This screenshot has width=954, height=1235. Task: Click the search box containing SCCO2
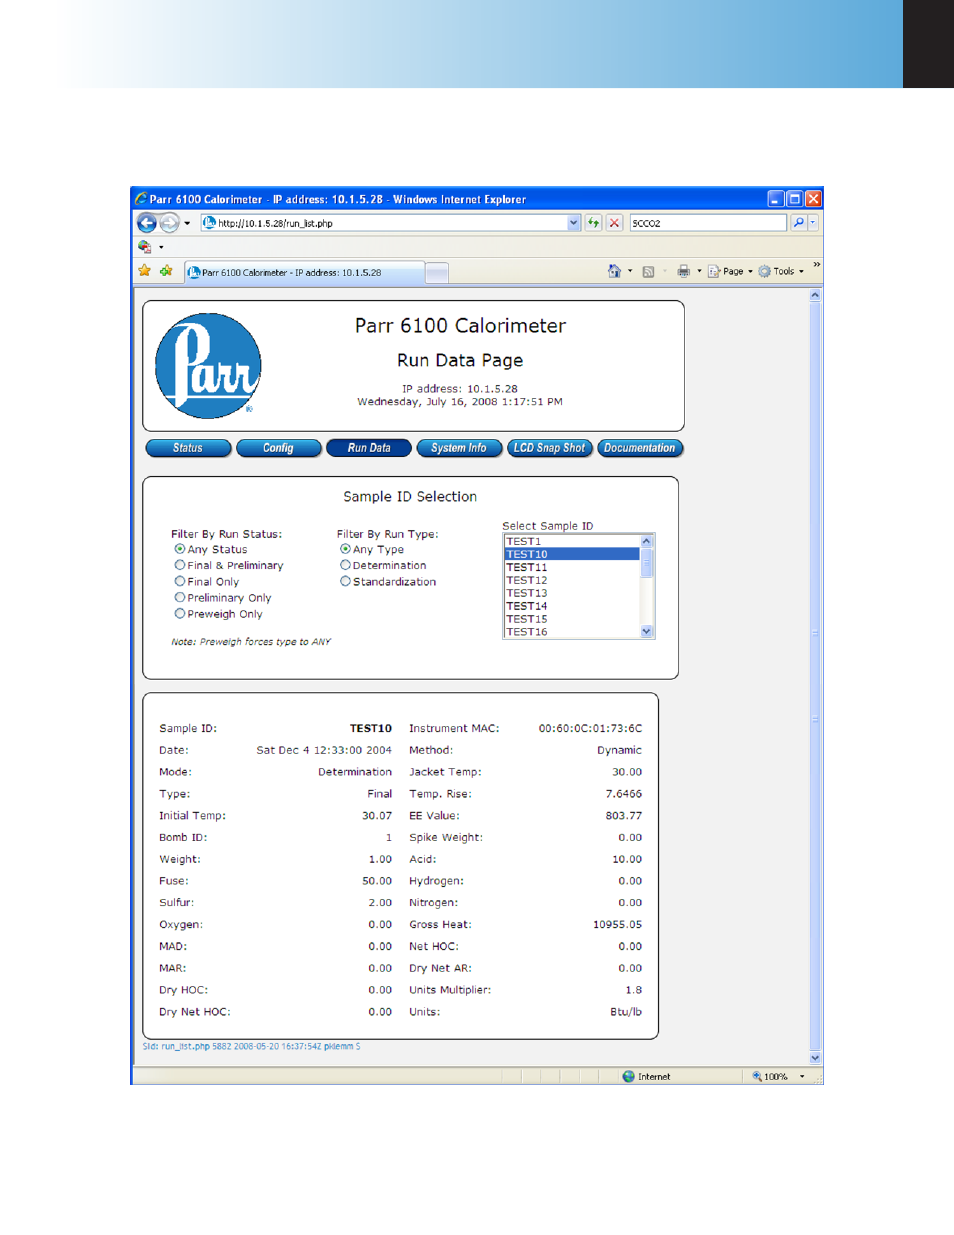point(708,223)
